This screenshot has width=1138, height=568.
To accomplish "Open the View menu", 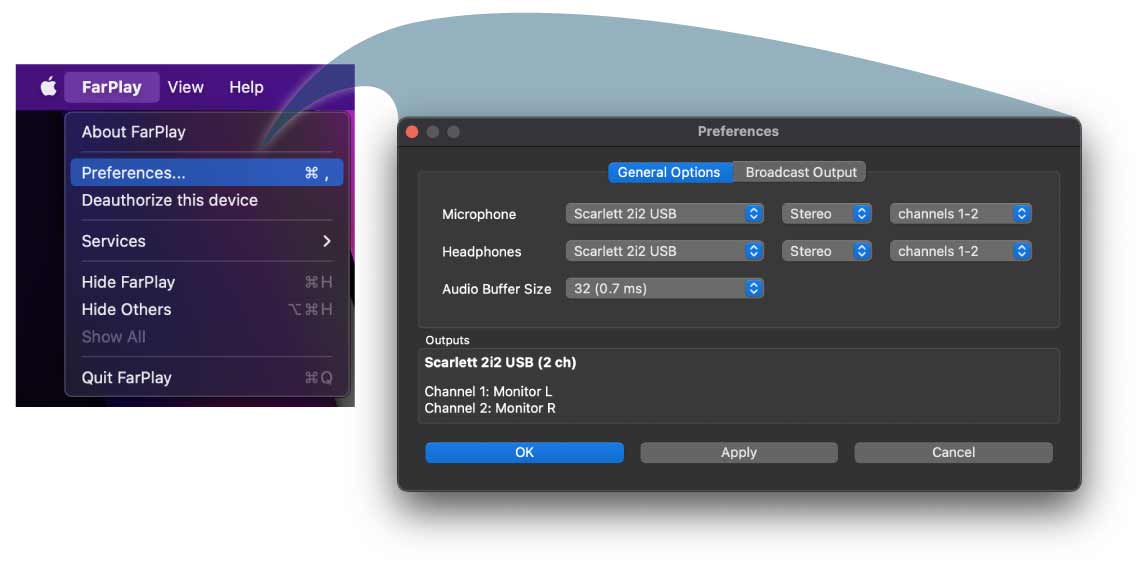I will click(x=185, y=87).
